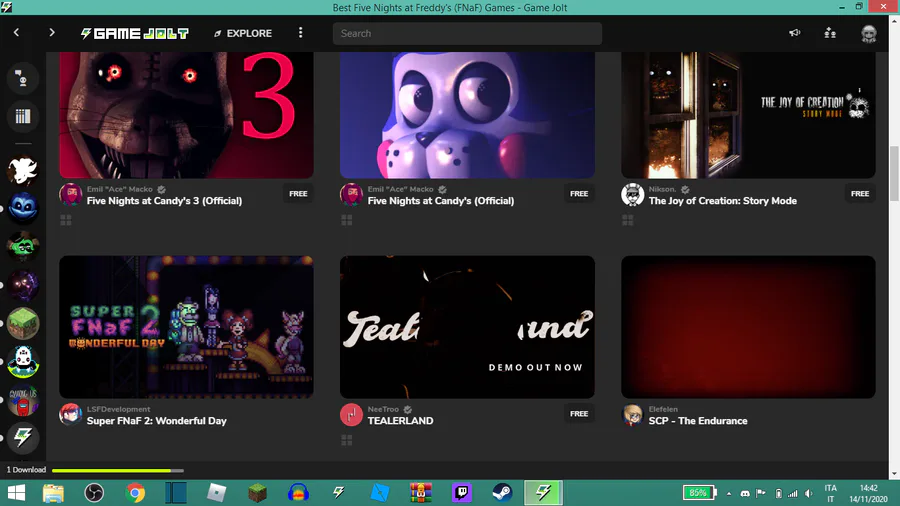Launch Google Chrome from the taskbar

pyautogui.click(x=135, y=493)
